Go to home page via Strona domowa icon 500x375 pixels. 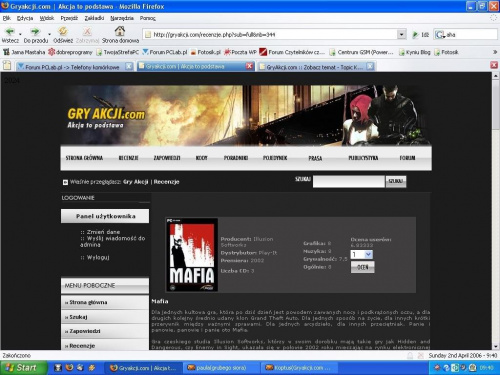pos(120,31)
